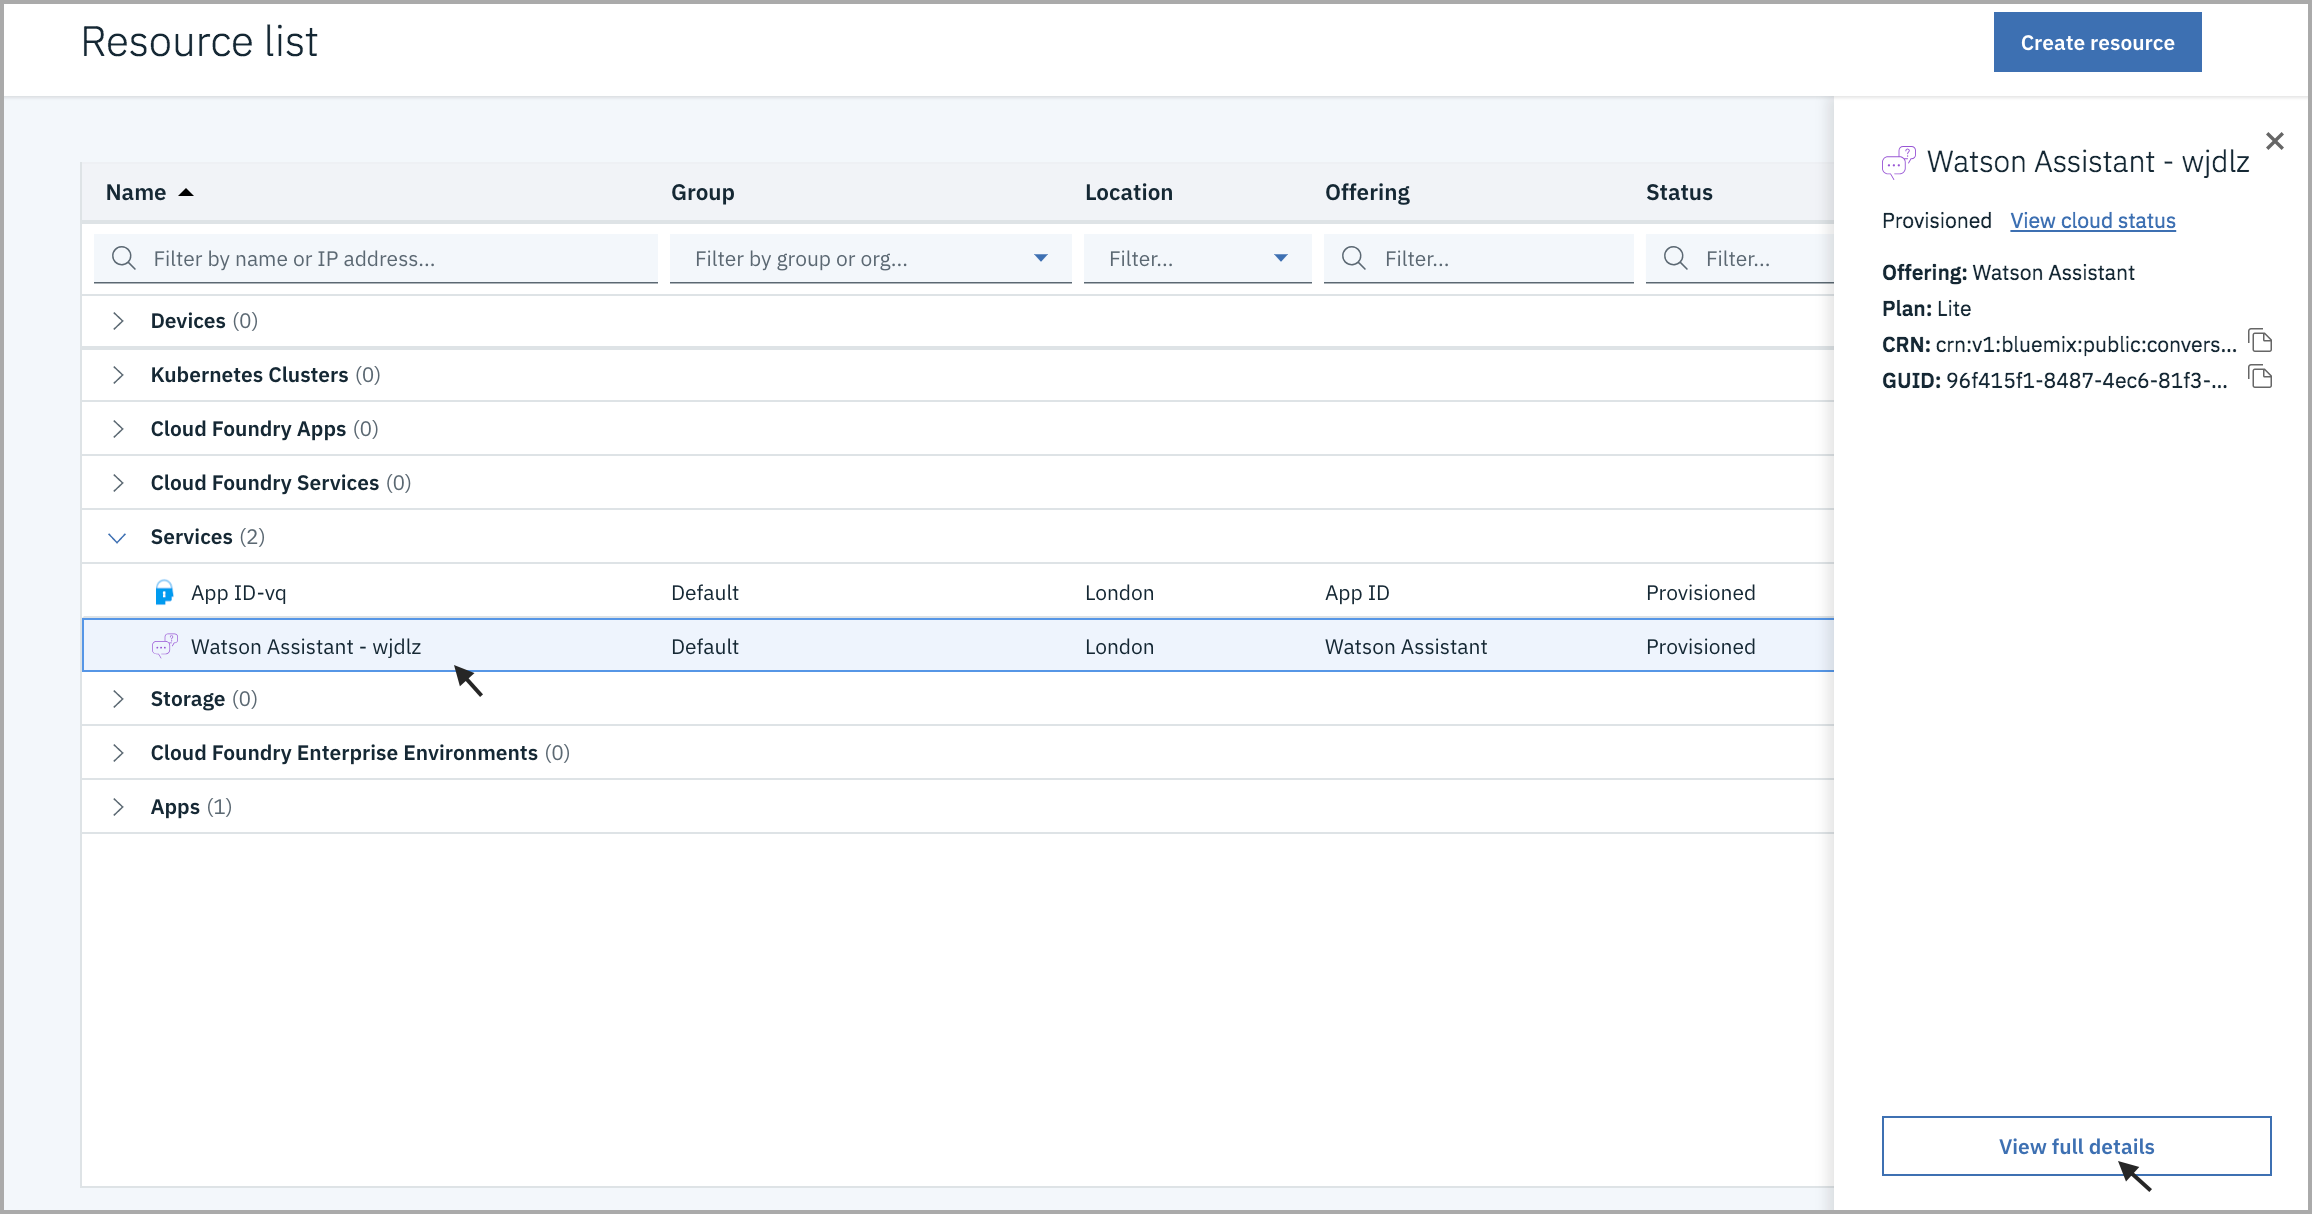Collapse the Services group
Screen dimensions: 2312x1214
click(117, 538)
